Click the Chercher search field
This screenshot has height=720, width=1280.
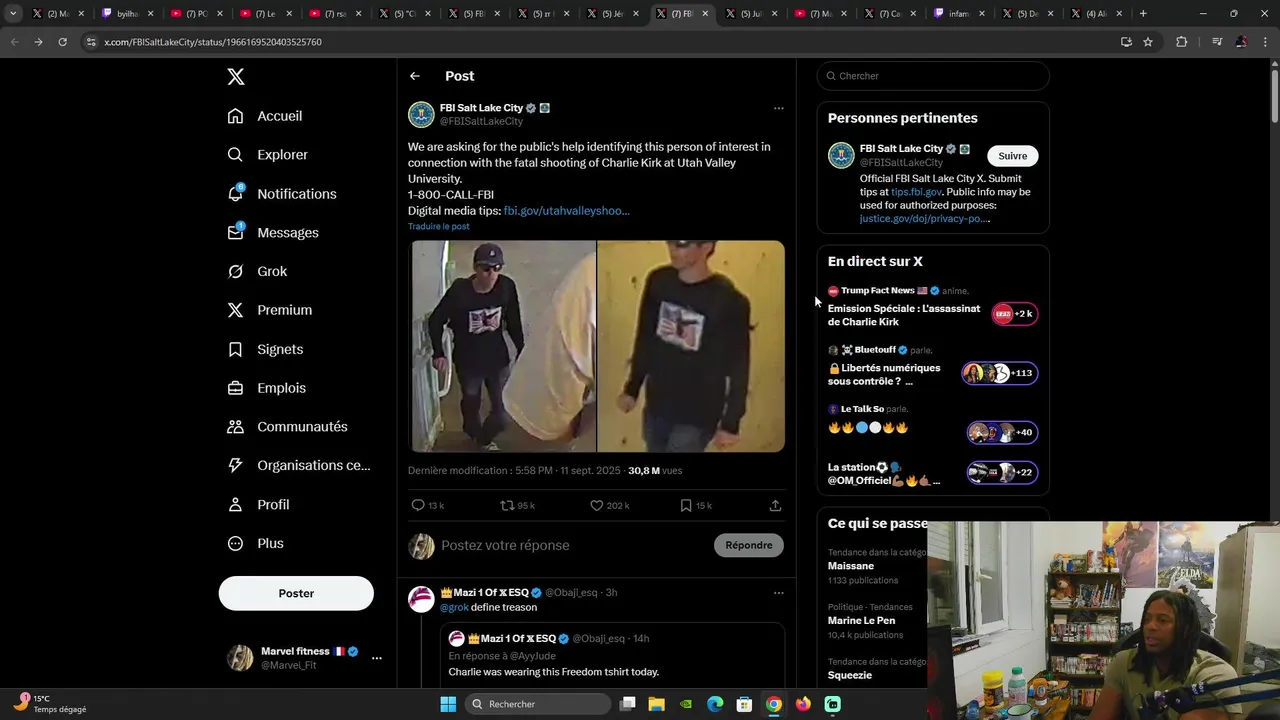933,76
